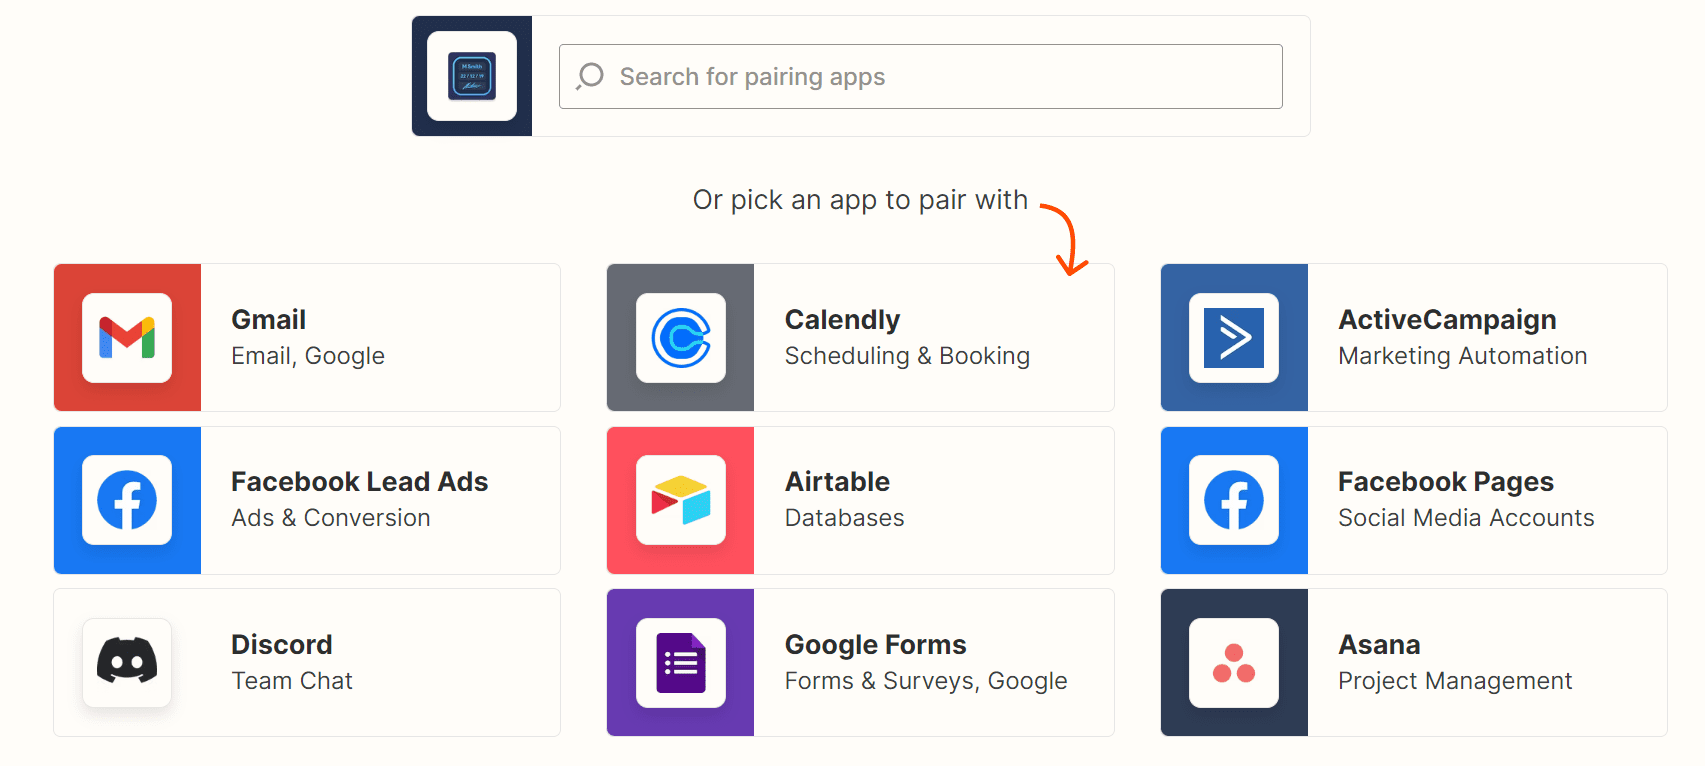Click the app logo beside search bar
This screenshot has height=766, width=1705.
472,76
